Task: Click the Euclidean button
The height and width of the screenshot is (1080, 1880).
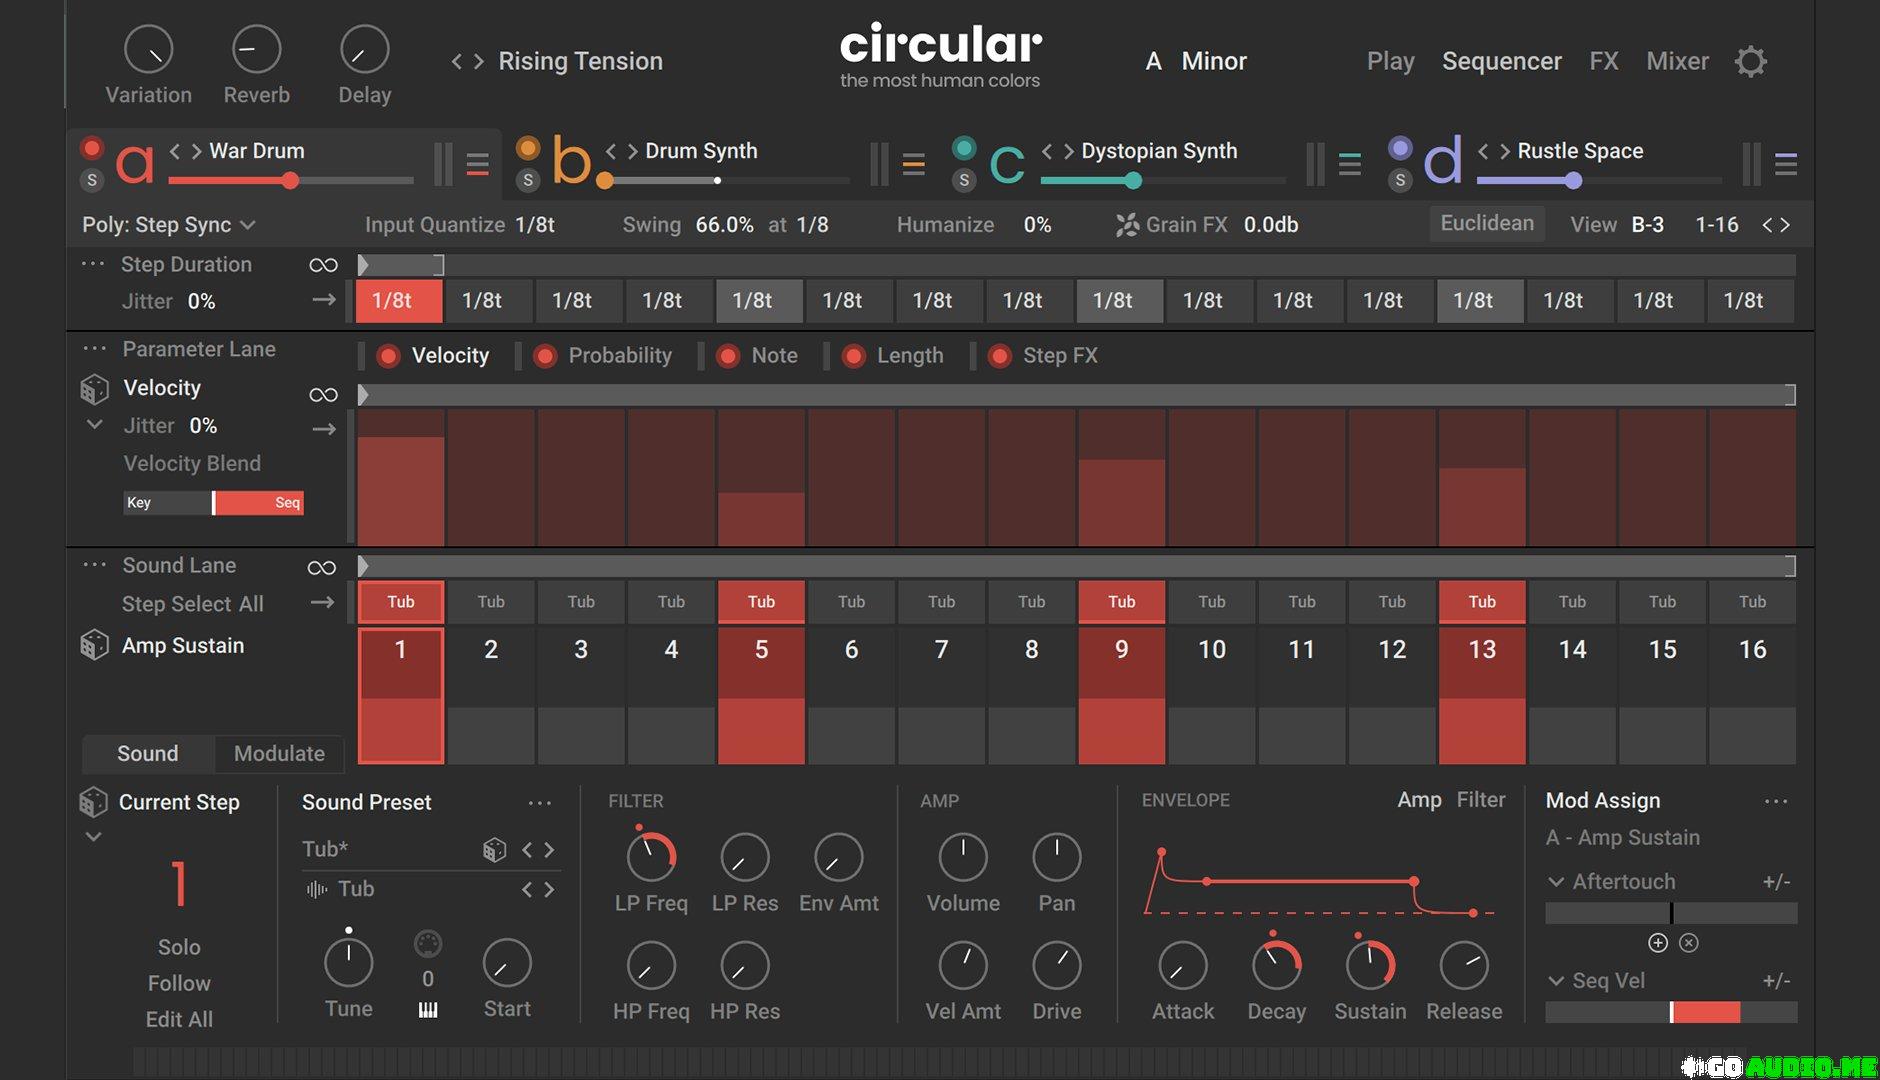Action: tap(1487, 223)
